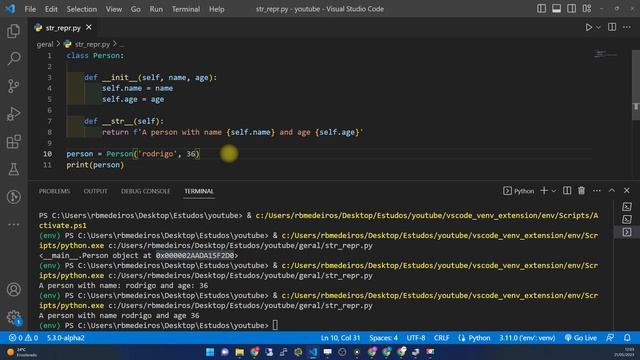Customize layout button in title bar
This screenshot has height=360, width=640.
(x=587, y=9)
